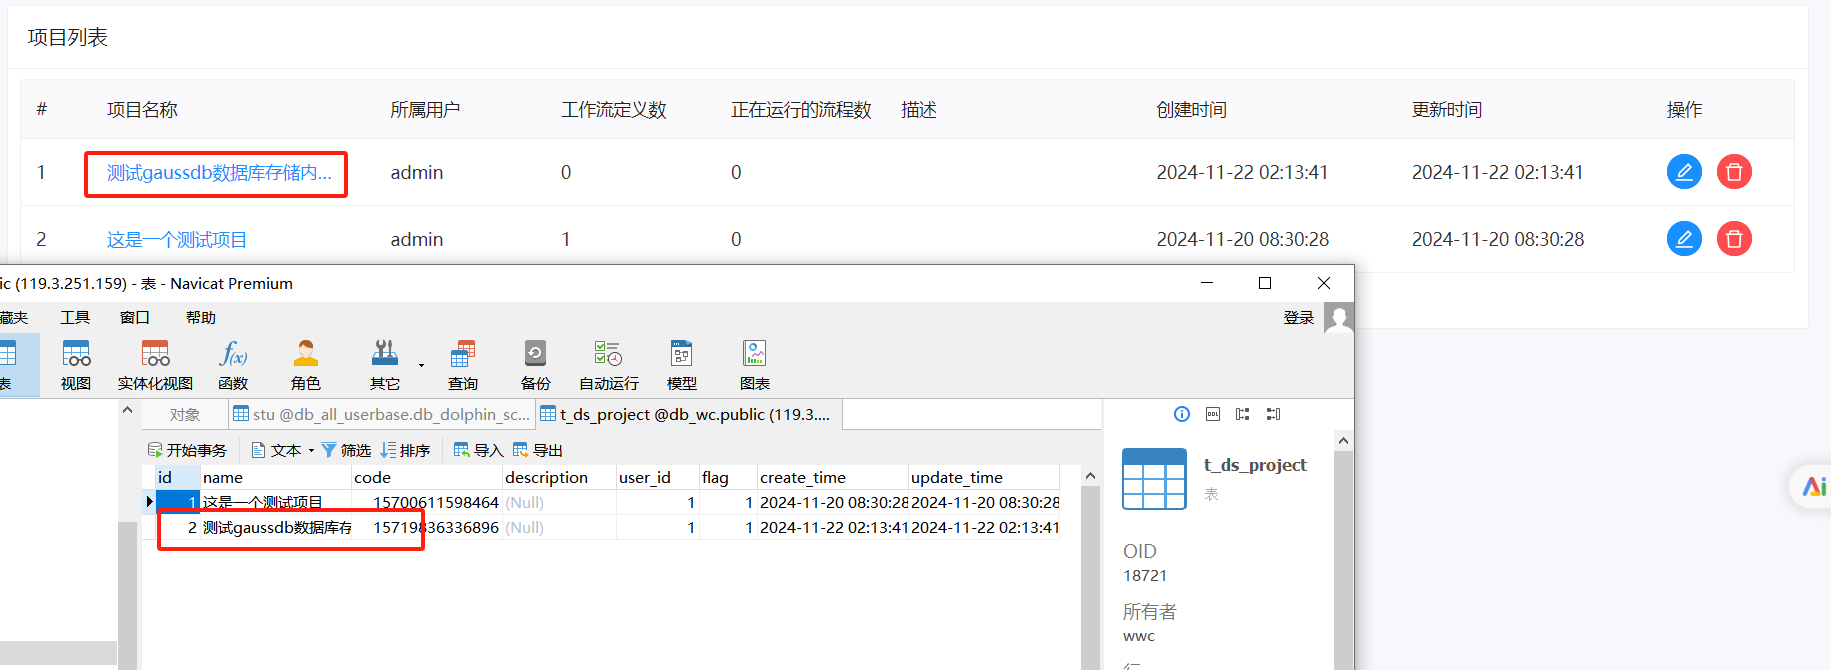Click 开始事务 (Begin Transaction) button
This screenshot has height=670, width=1831.
click(x=187, y=450)
